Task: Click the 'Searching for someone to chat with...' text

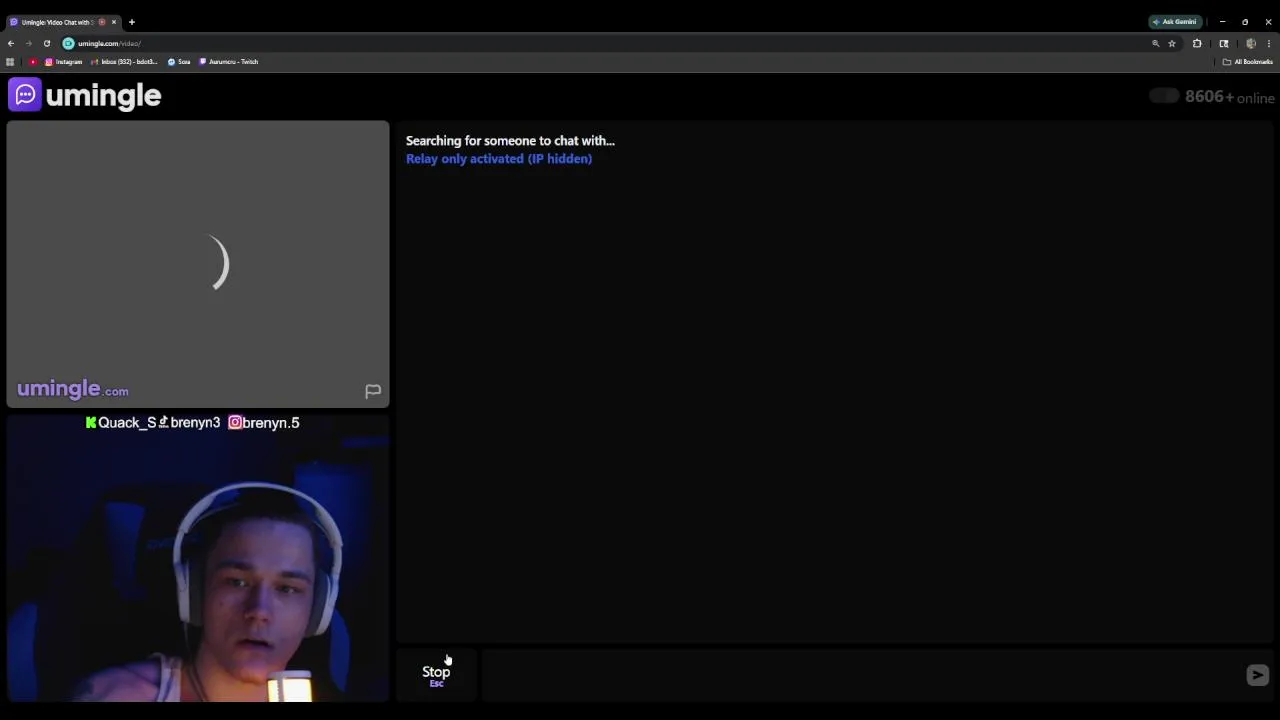Action: pos(510,141)
